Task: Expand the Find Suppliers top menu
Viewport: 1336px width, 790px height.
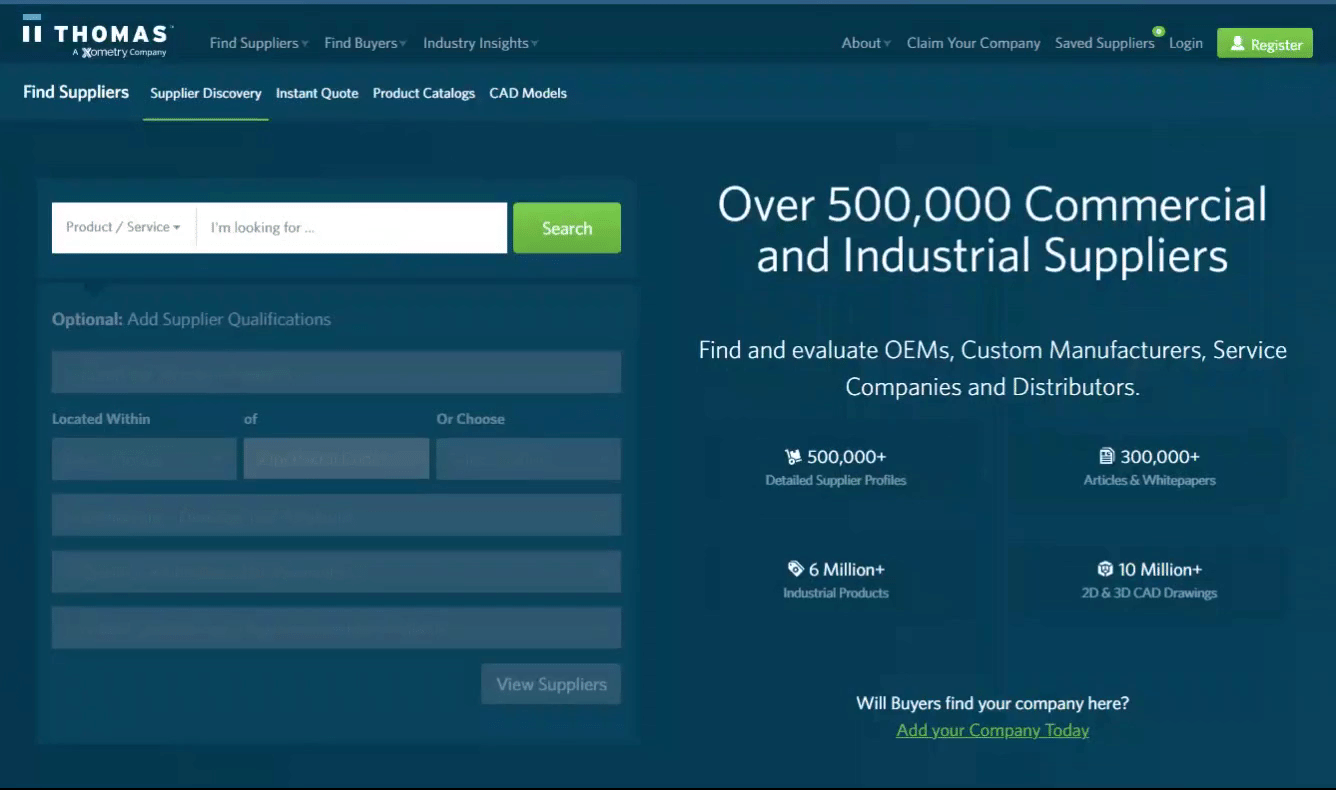Action: [259, 43]
